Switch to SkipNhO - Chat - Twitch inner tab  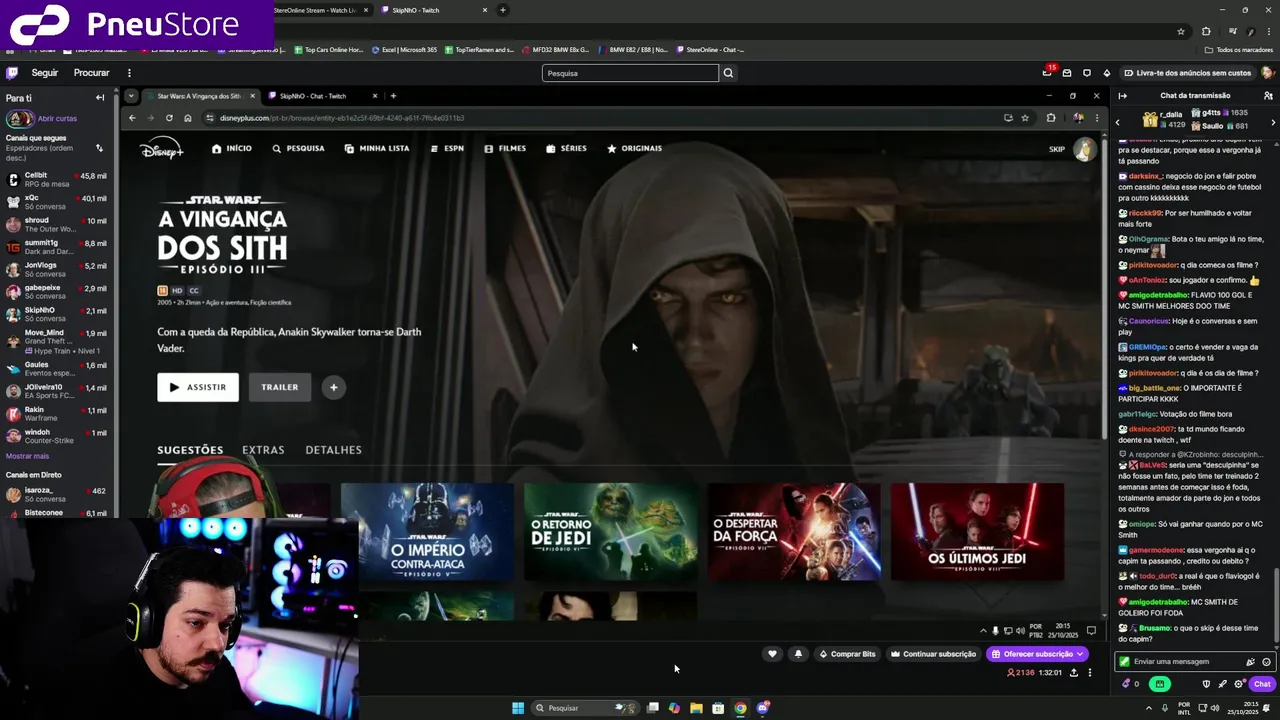pos(323,96)
